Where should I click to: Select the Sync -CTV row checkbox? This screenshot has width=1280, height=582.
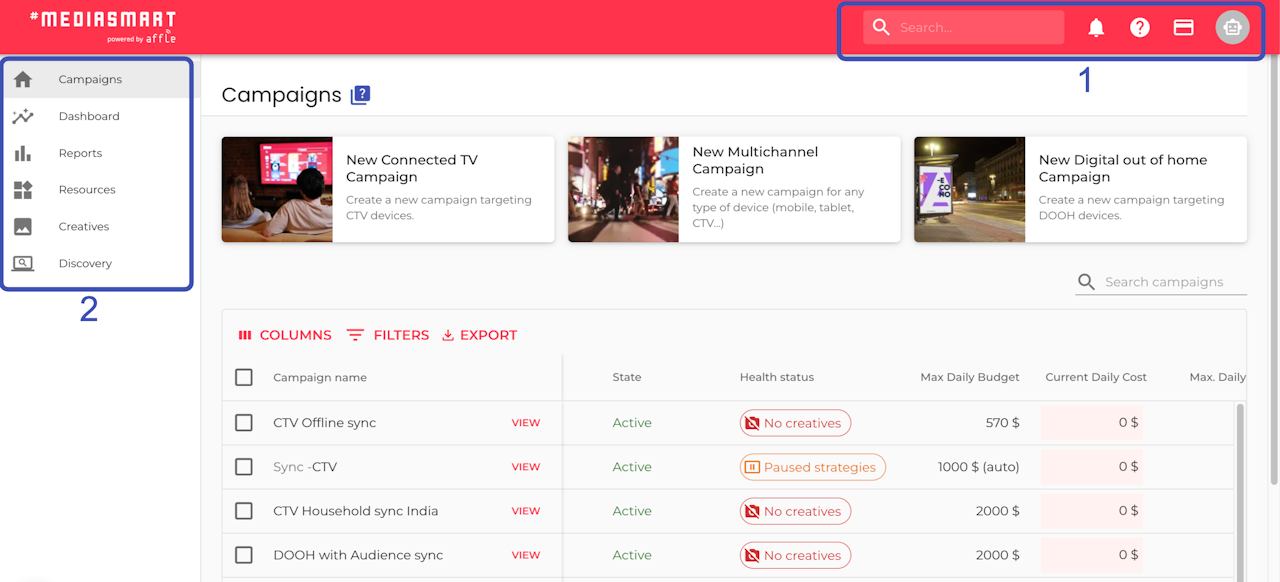click(244, 467)
